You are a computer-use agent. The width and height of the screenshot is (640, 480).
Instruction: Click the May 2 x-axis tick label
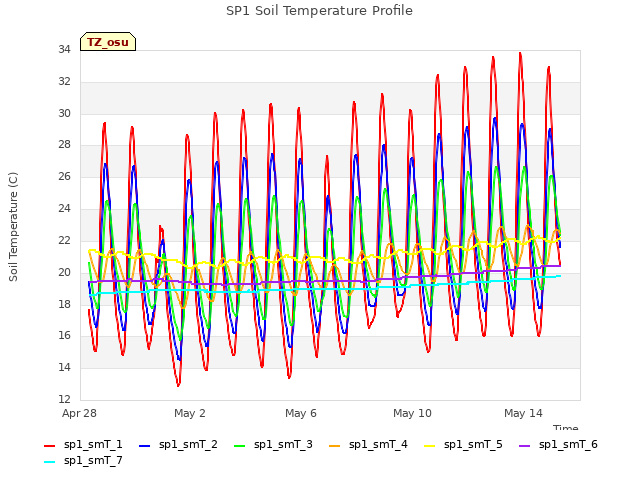click(190, 413)
